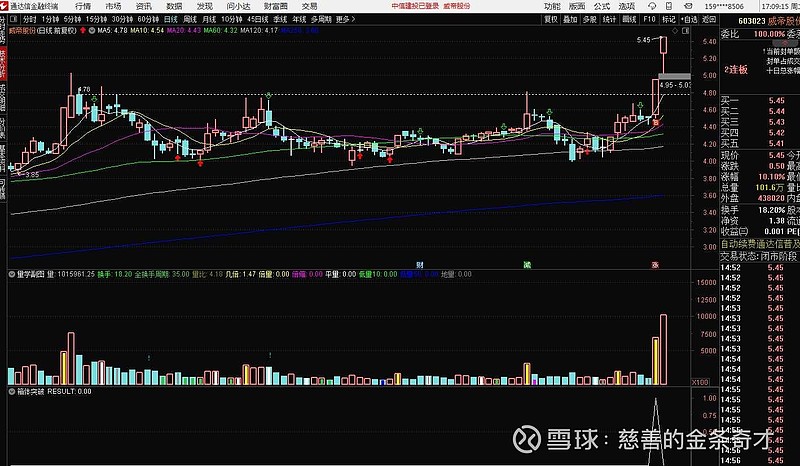Click the 返回 back button
The height and width of the screenshot is (466, 800).
709,19
